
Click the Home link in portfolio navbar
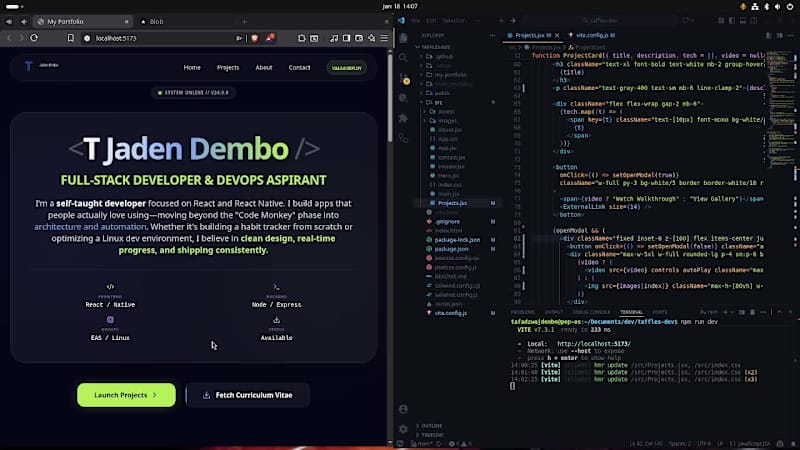point(192,67)
